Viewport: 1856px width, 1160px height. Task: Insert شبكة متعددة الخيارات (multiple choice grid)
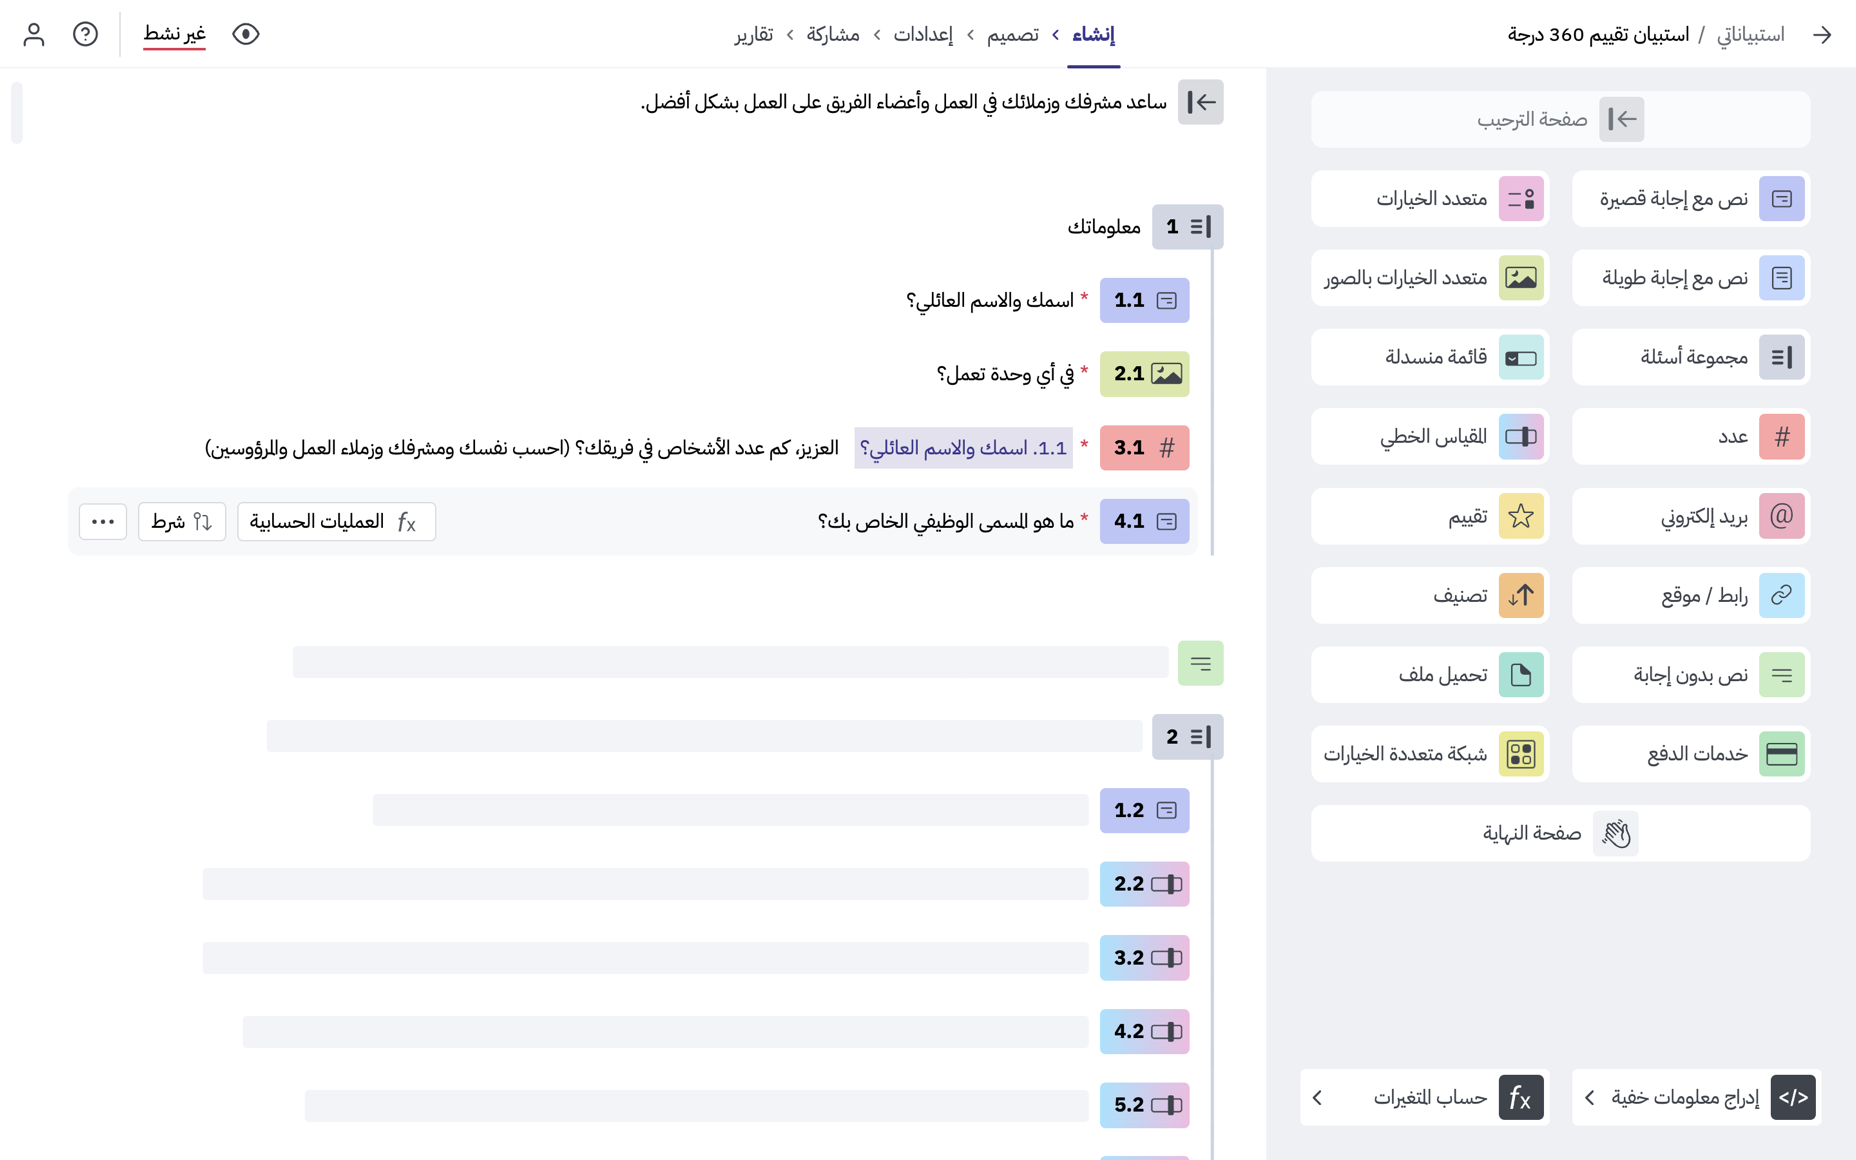click(x=1429, y=754)
